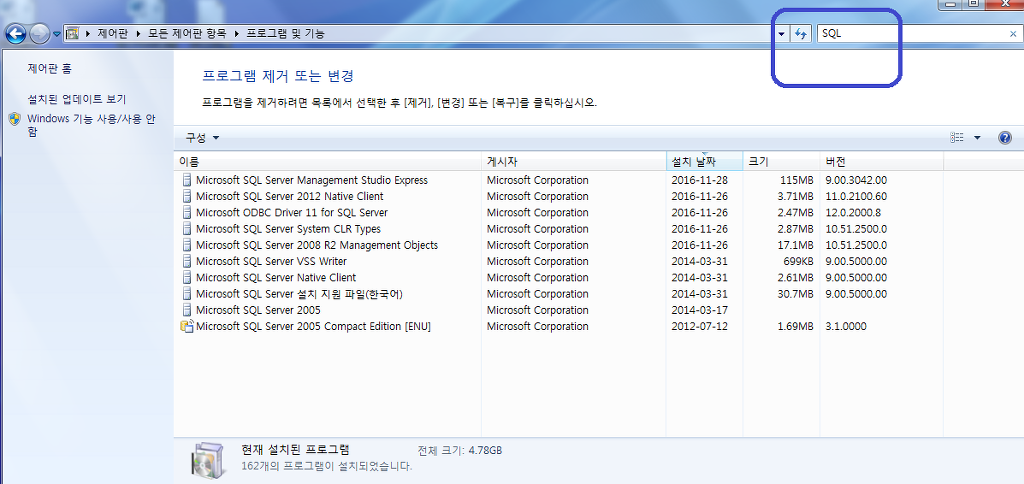The image size is (1024, 484).
Task: Click the Forward navigation arrow button
Action: pyautogui.click(x=40, y=33)
